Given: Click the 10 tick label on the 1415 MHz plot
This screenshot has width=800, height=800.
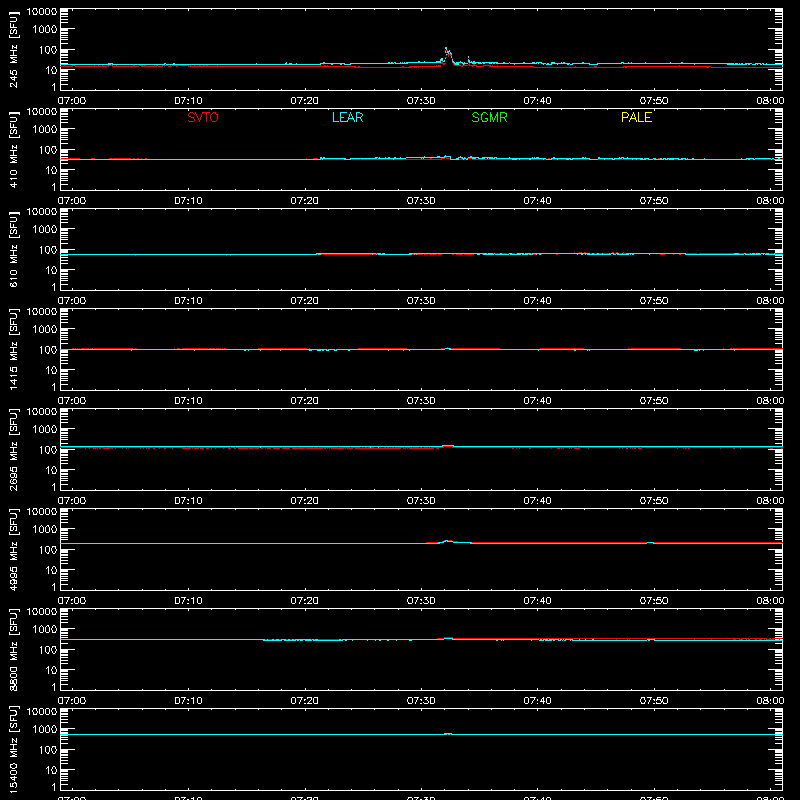Looking at the screenshot, I should 51,370.
